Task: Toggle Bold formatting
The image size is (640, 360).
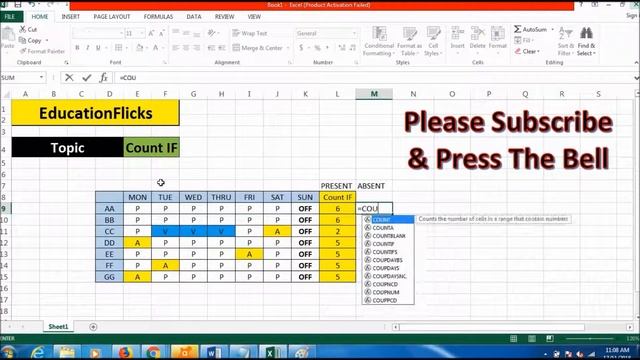Action: coord(77,48)
